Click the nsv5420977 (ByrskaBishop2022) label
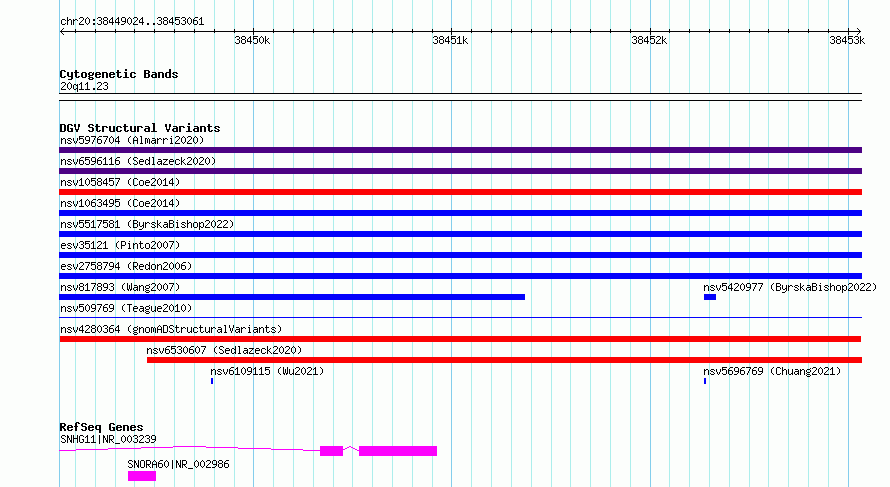890x487 pixels. 790,287
